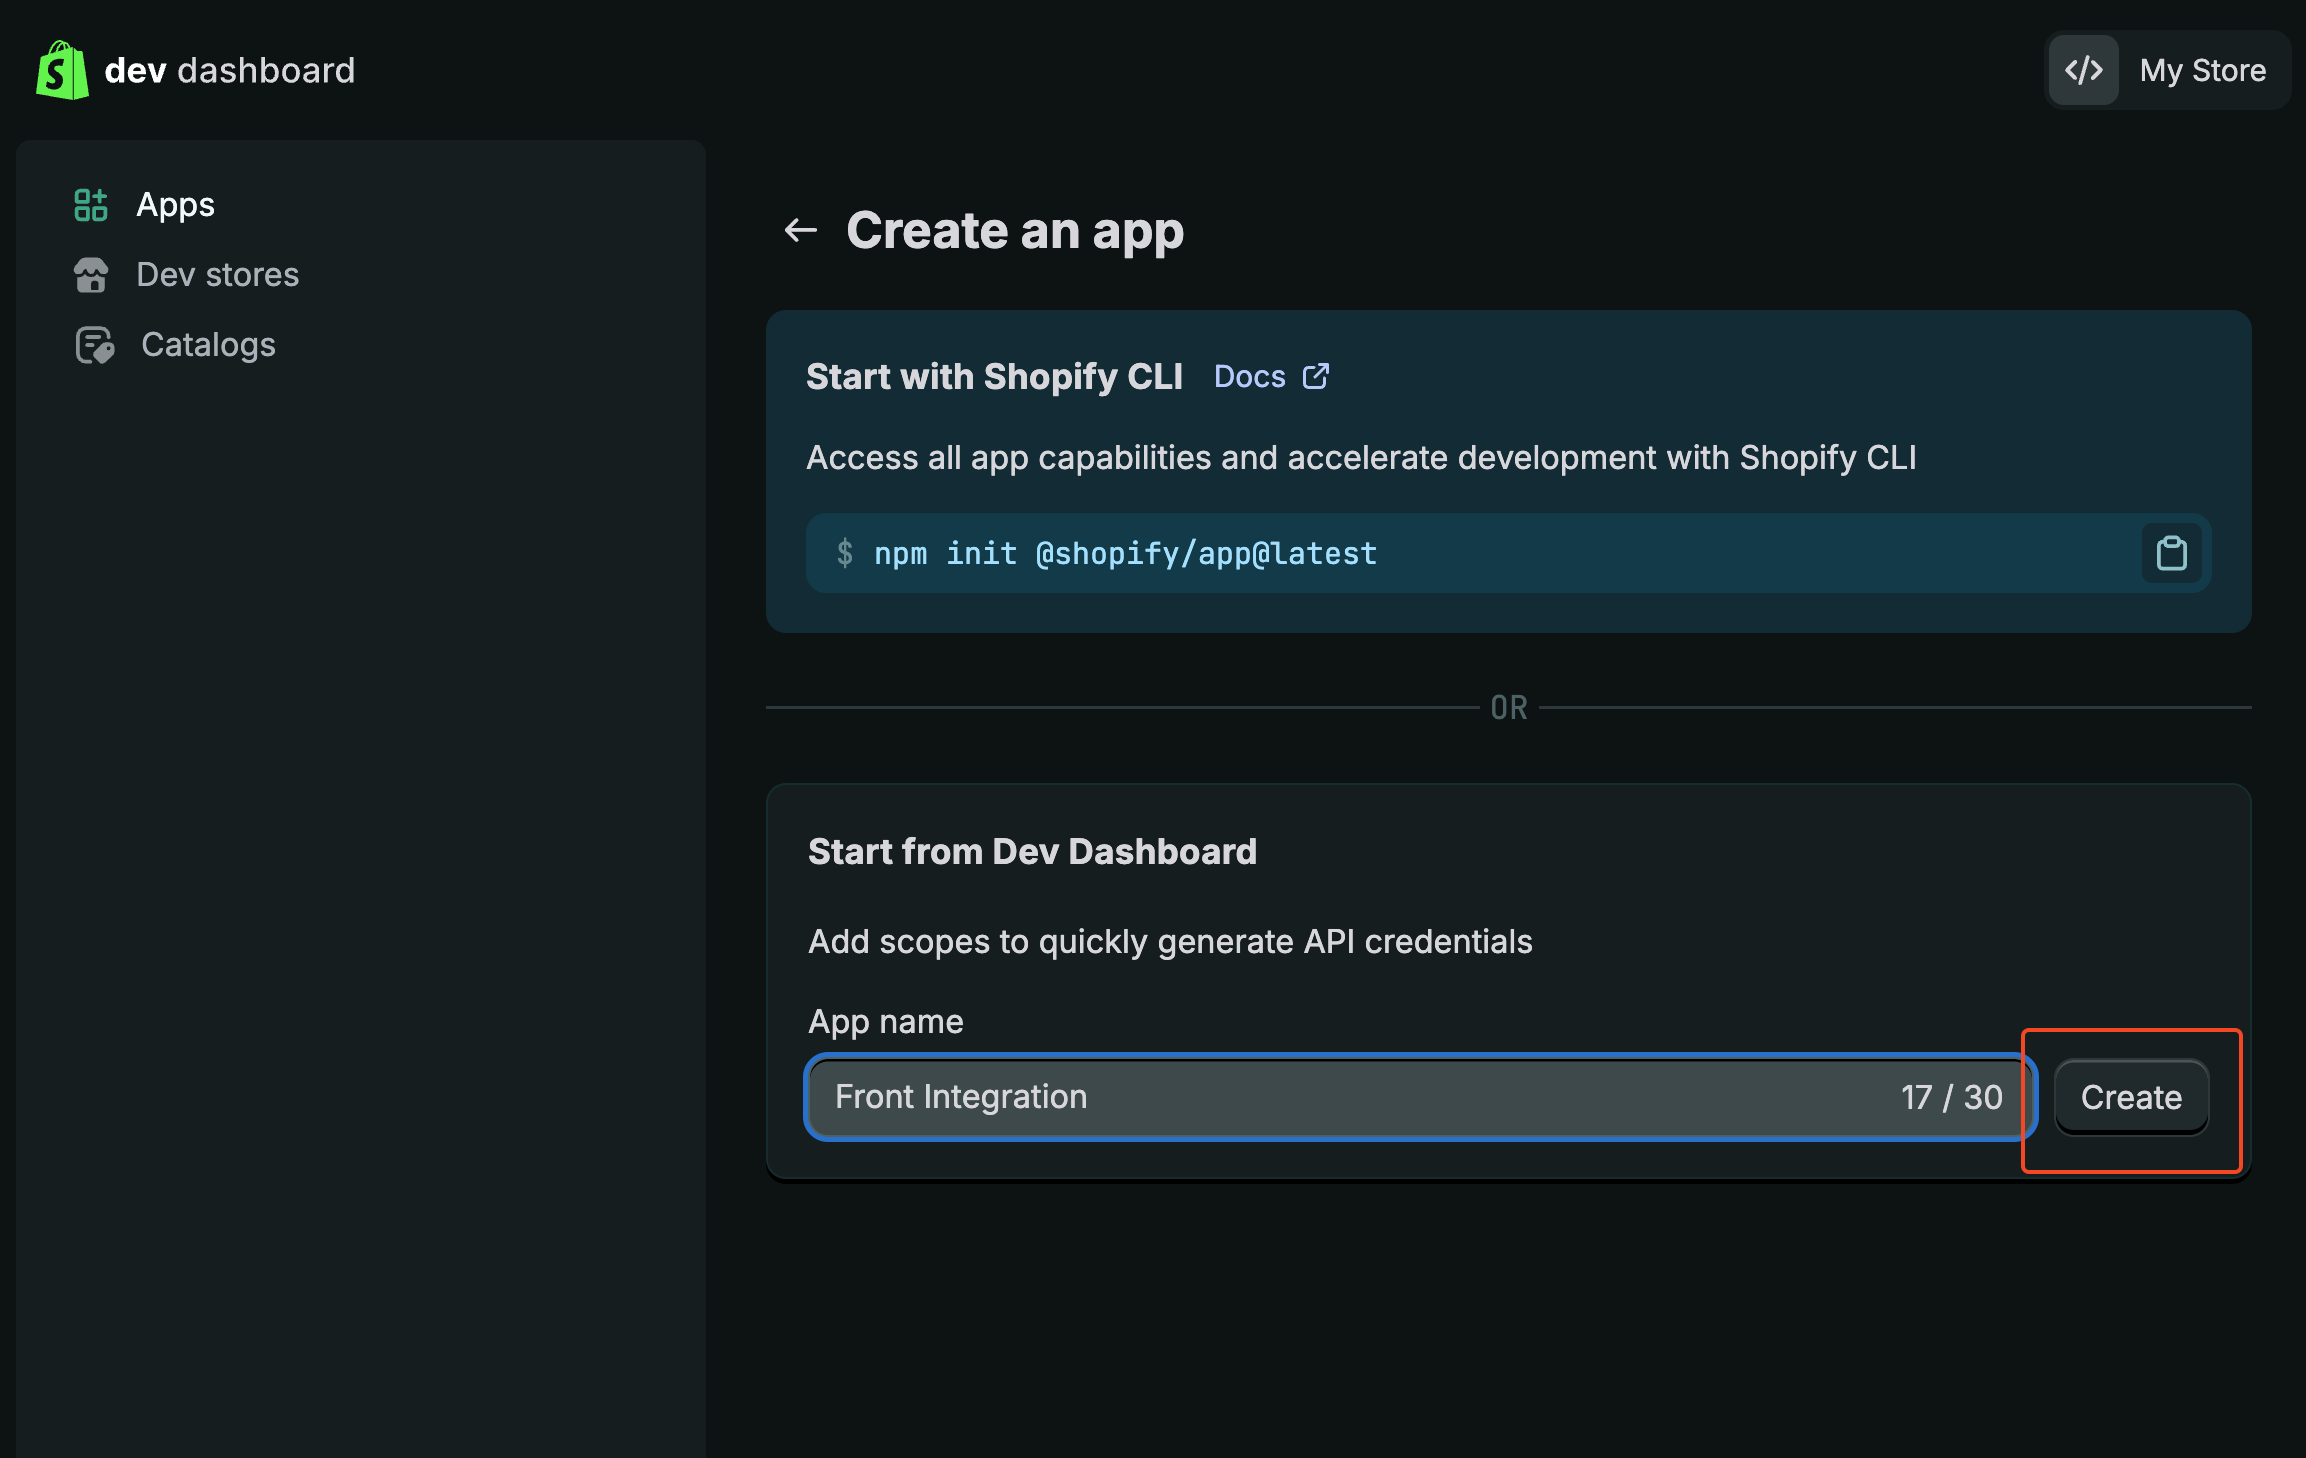This screenshot has width=2306, height=1458.
Task: Click the back arrow beside Create an app
Action: tap(800, 230)
